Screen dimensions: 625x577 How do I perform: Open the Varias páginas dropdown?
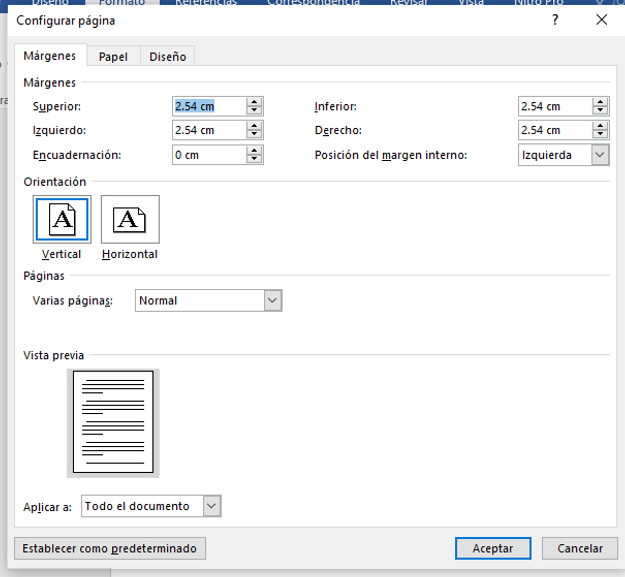click(272, 300)
